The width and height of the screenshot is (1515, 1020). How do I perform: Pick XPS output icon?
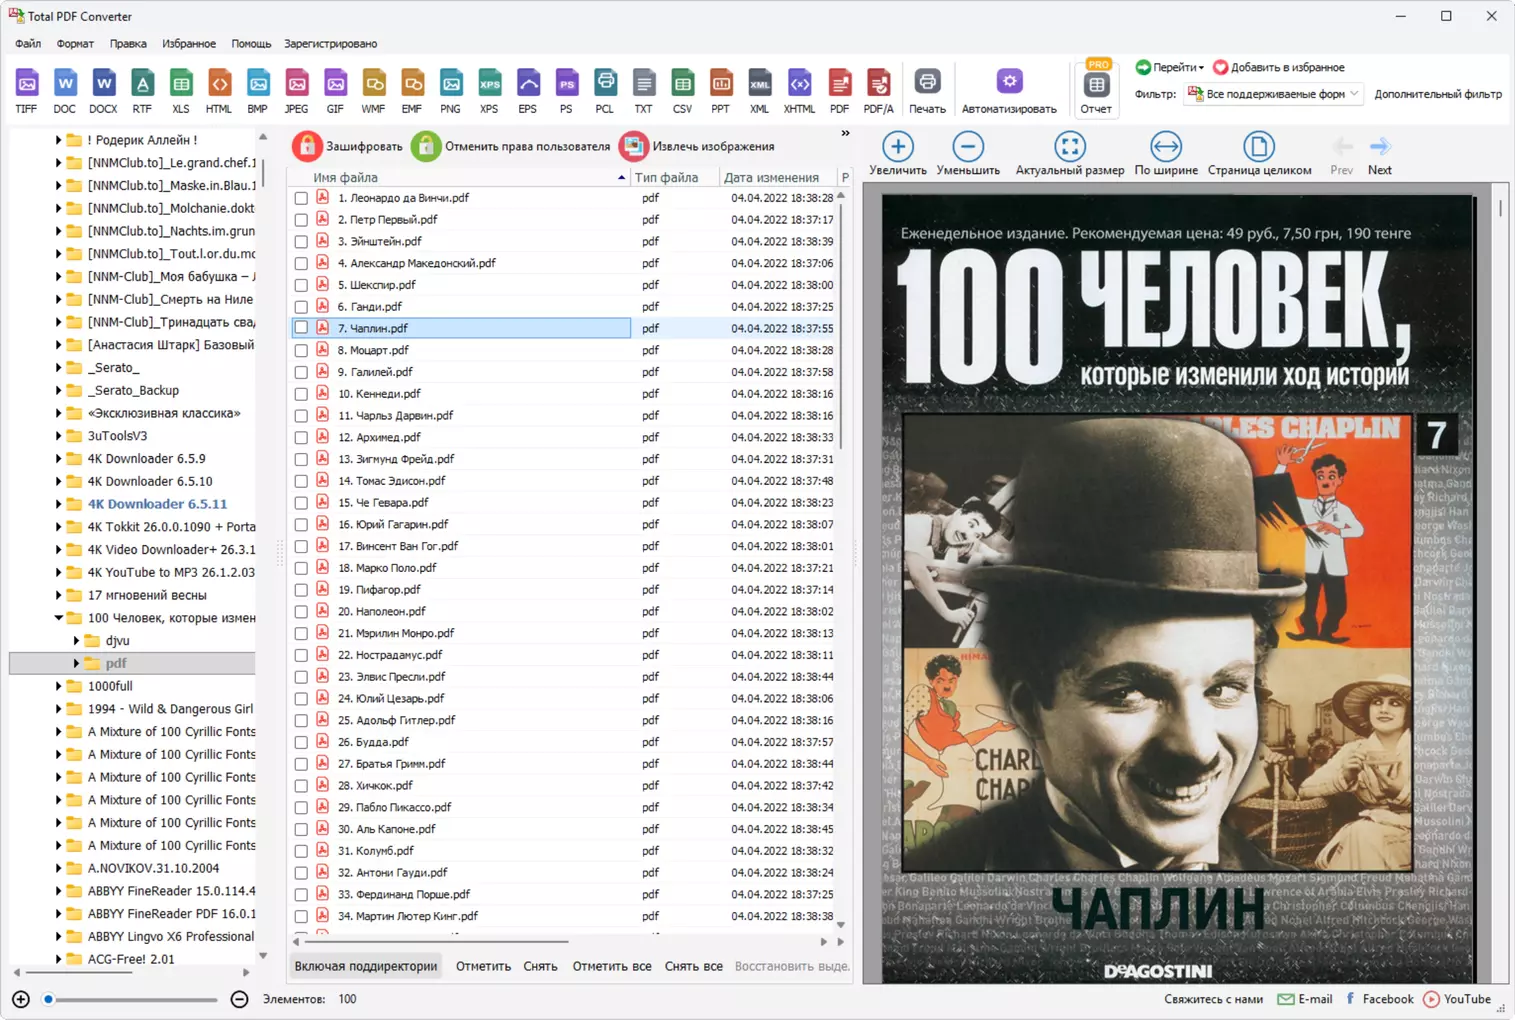pyautogui.click(x=489, y=91)
